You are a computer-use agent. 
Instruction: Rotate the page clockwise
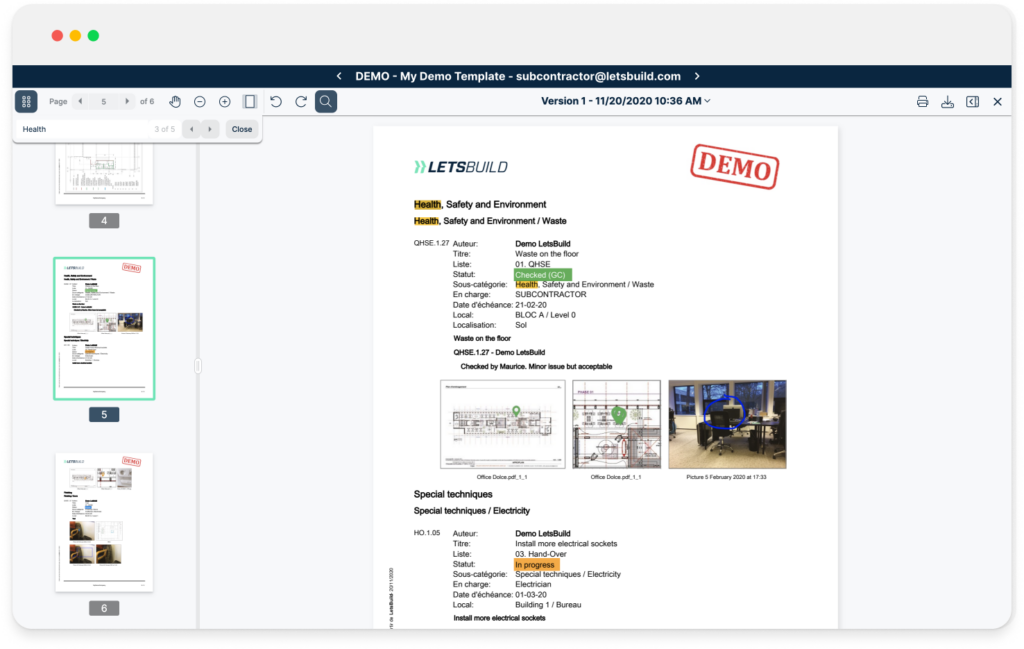tap(301, 101)
